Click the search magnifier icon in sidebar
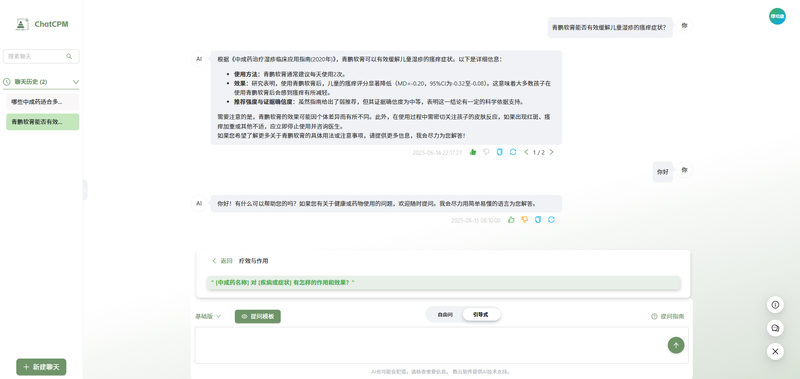 pyautogui.click(x=69, y=57)
